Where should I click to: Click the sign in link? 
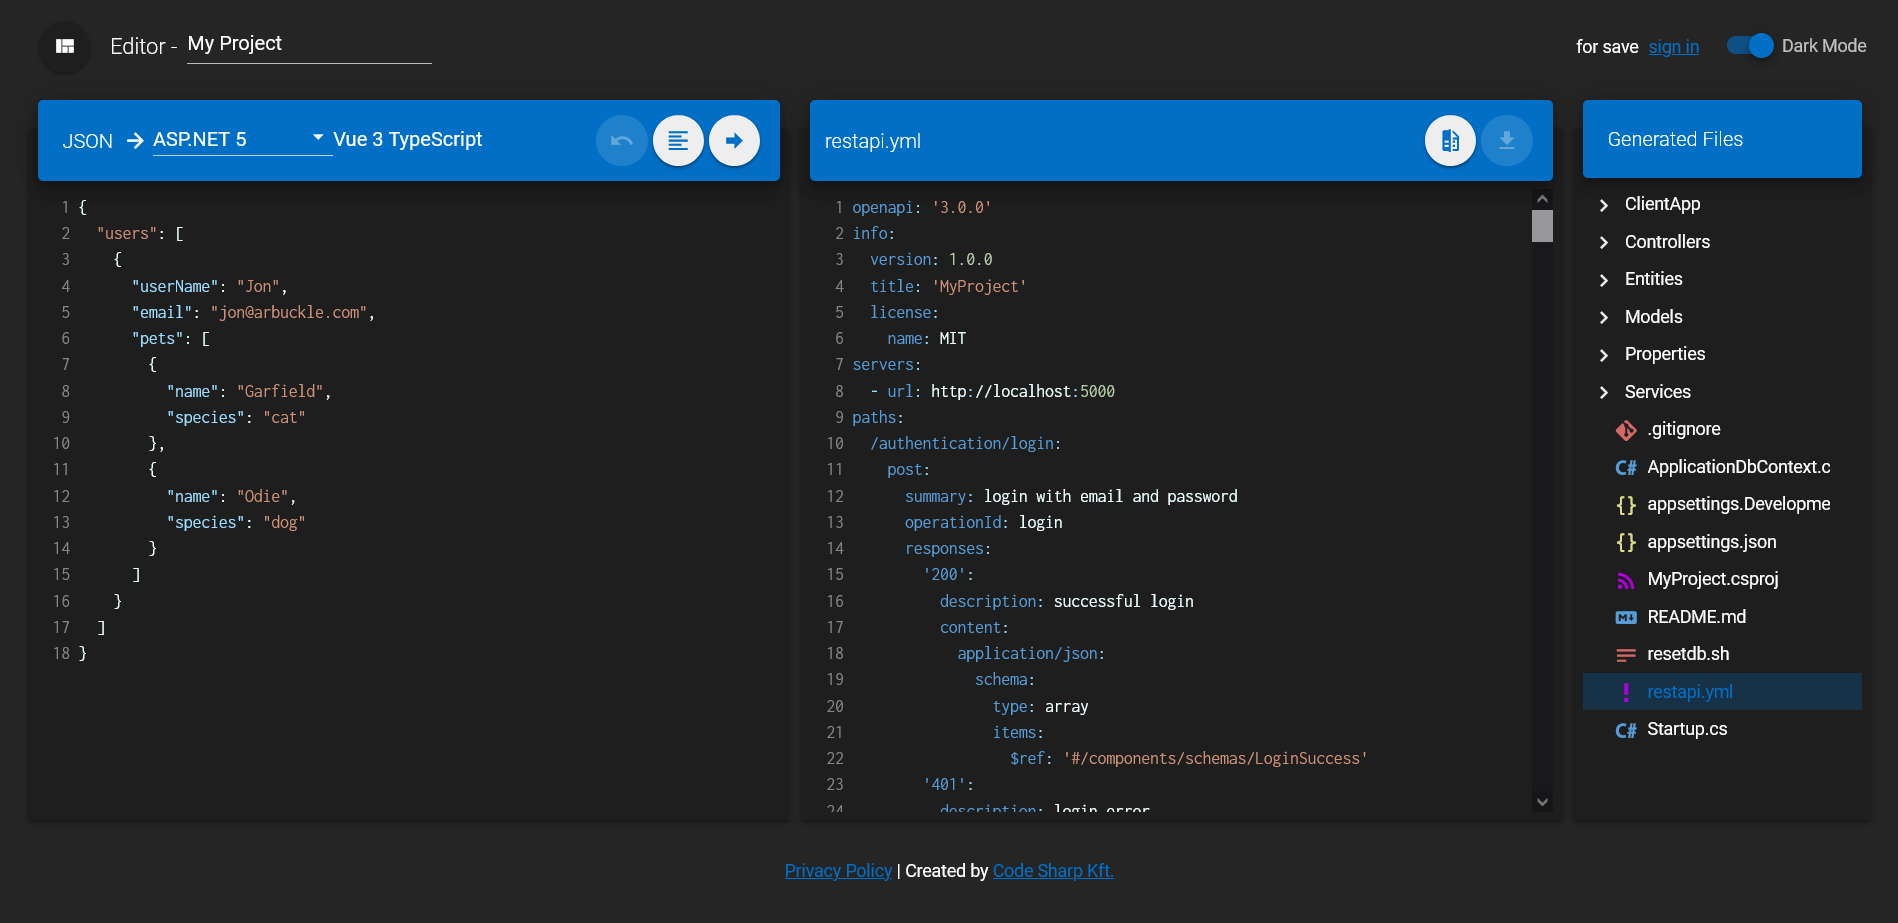point(1673,47)
